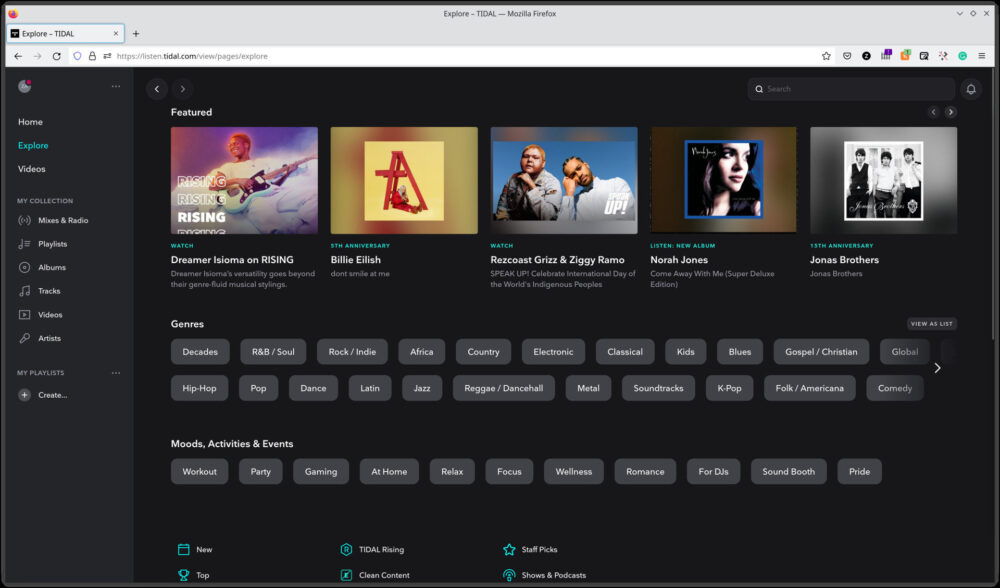Open the profile options ellipsis menu
The width and height of the screenshot is (1000, 588).
point(115,86)
